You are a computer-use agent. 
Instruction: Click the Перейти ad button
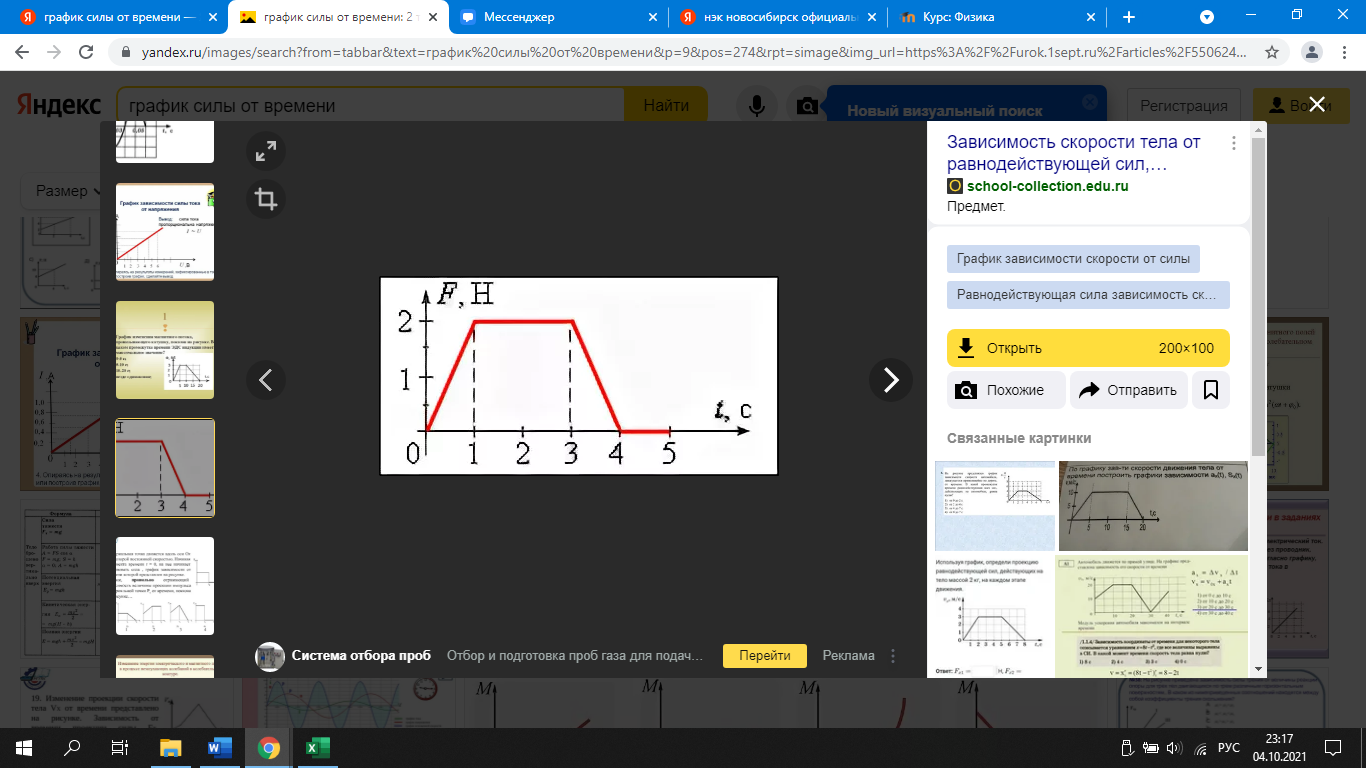click(765, 656)
